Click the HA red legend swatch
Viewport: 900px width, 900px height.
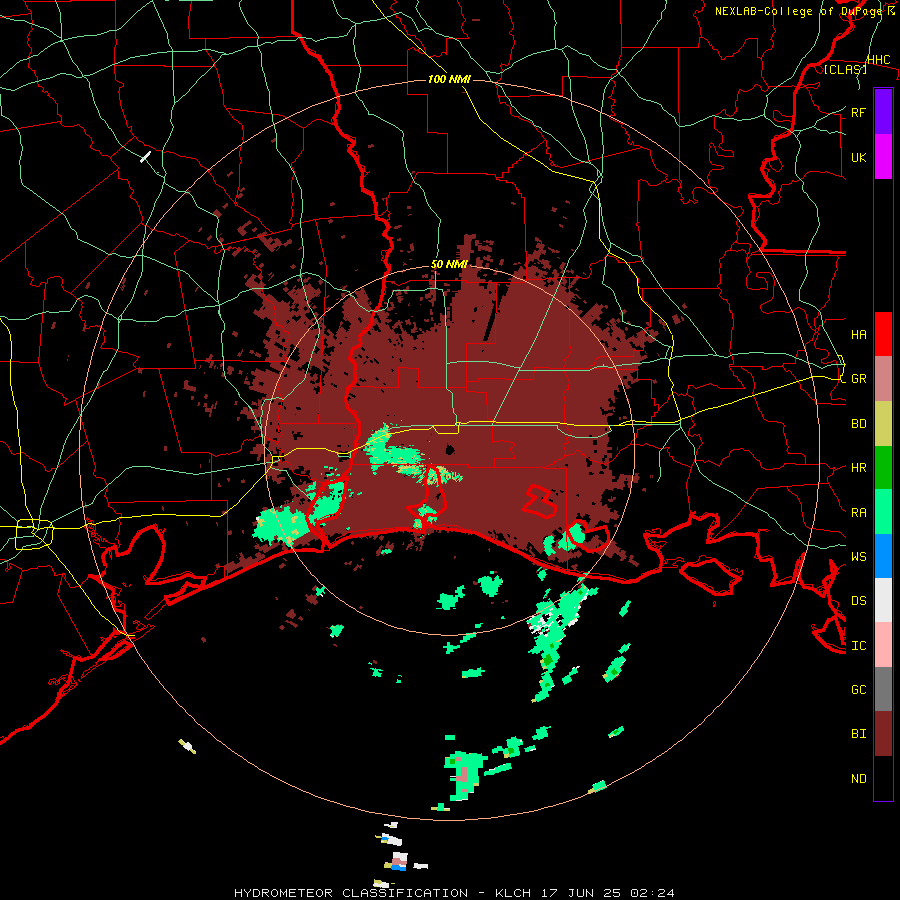pyautogui.click(x=883, y=334)
